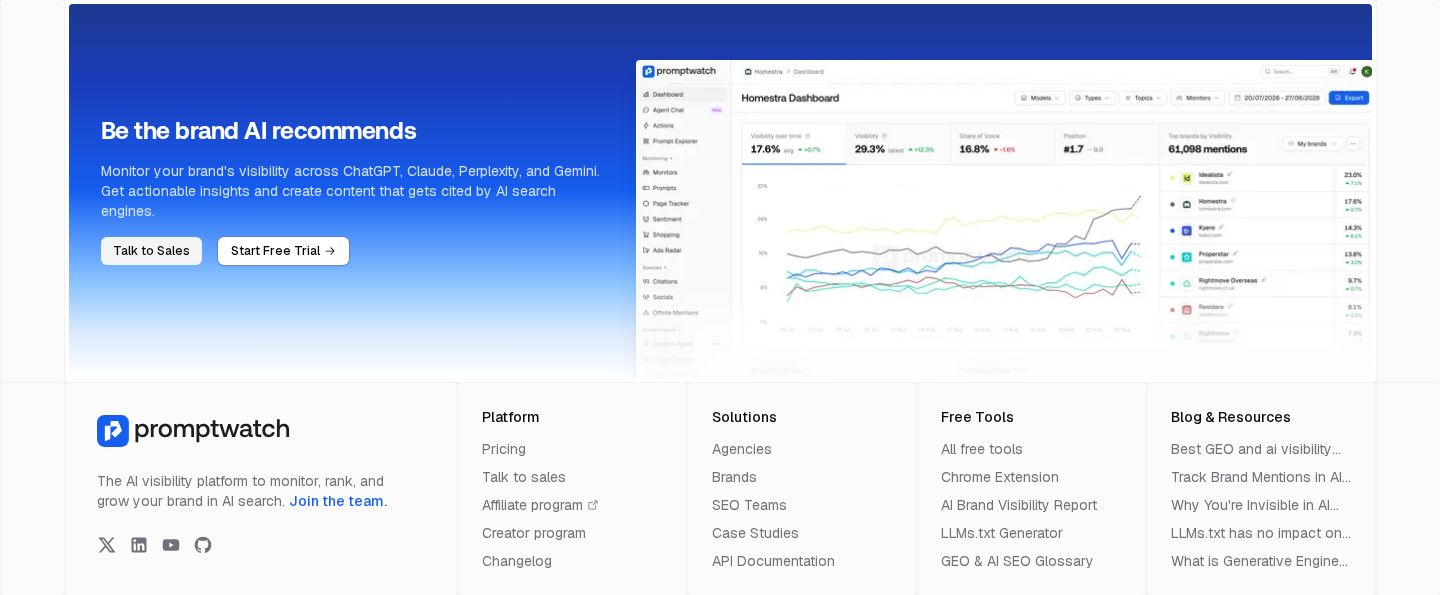This screenshot has width=1440, height=595.
Task: Select Actions in the preview sidebar
Action: [x=684, y=126]
